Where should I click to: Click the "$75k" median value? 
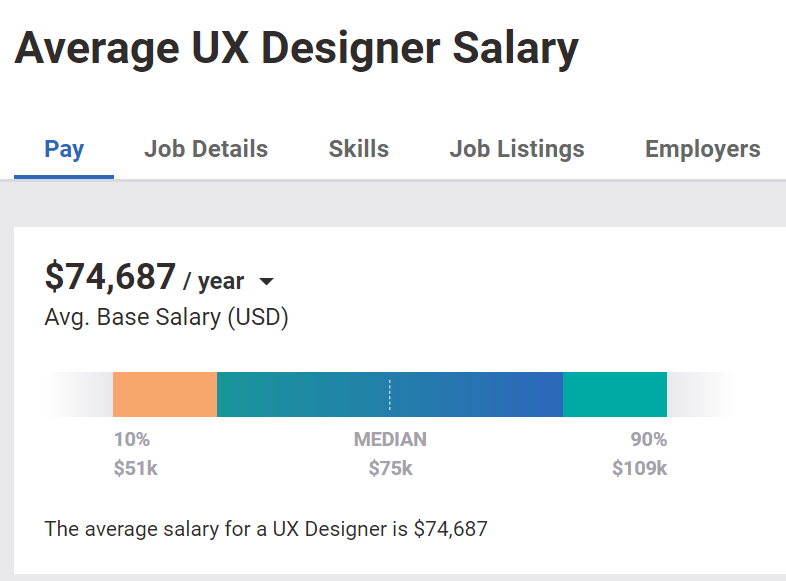[390, 468]
